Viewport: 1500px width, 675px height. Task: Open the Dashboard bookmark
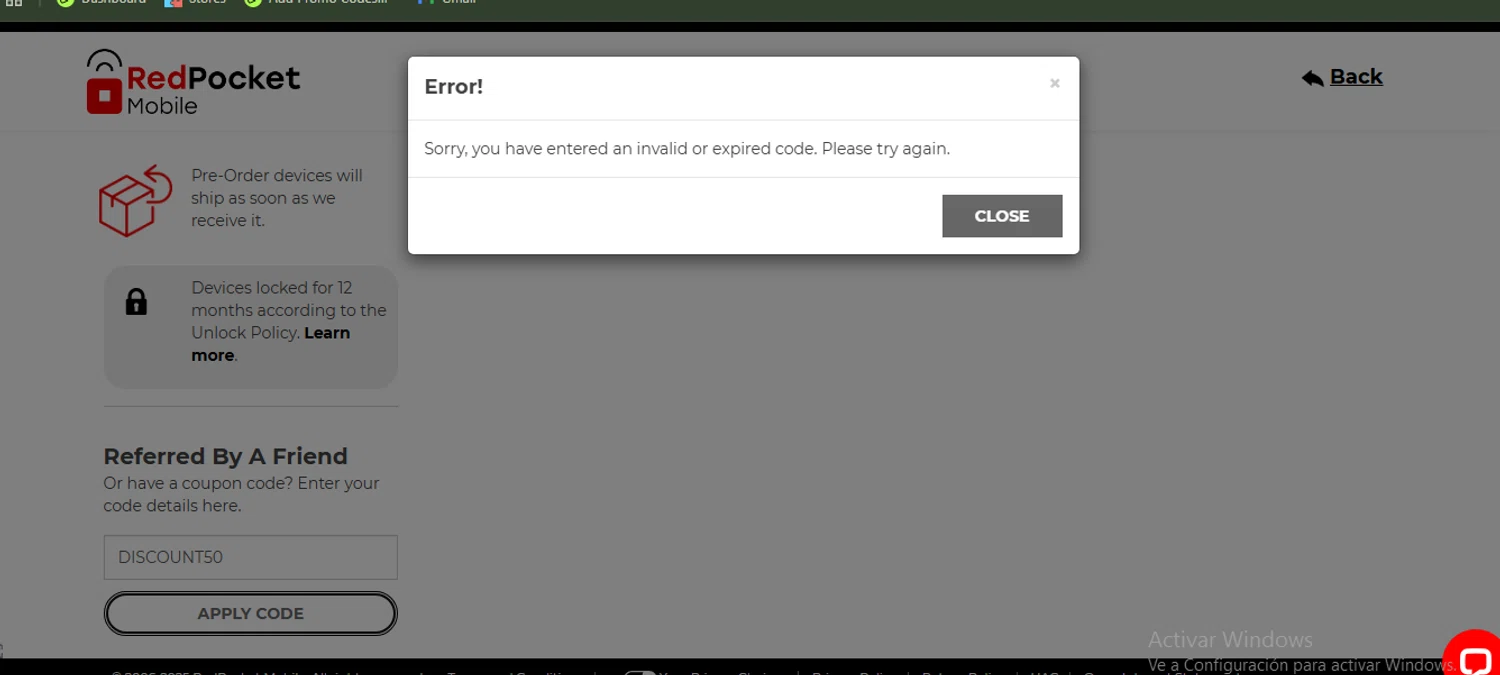click(102, 2)
